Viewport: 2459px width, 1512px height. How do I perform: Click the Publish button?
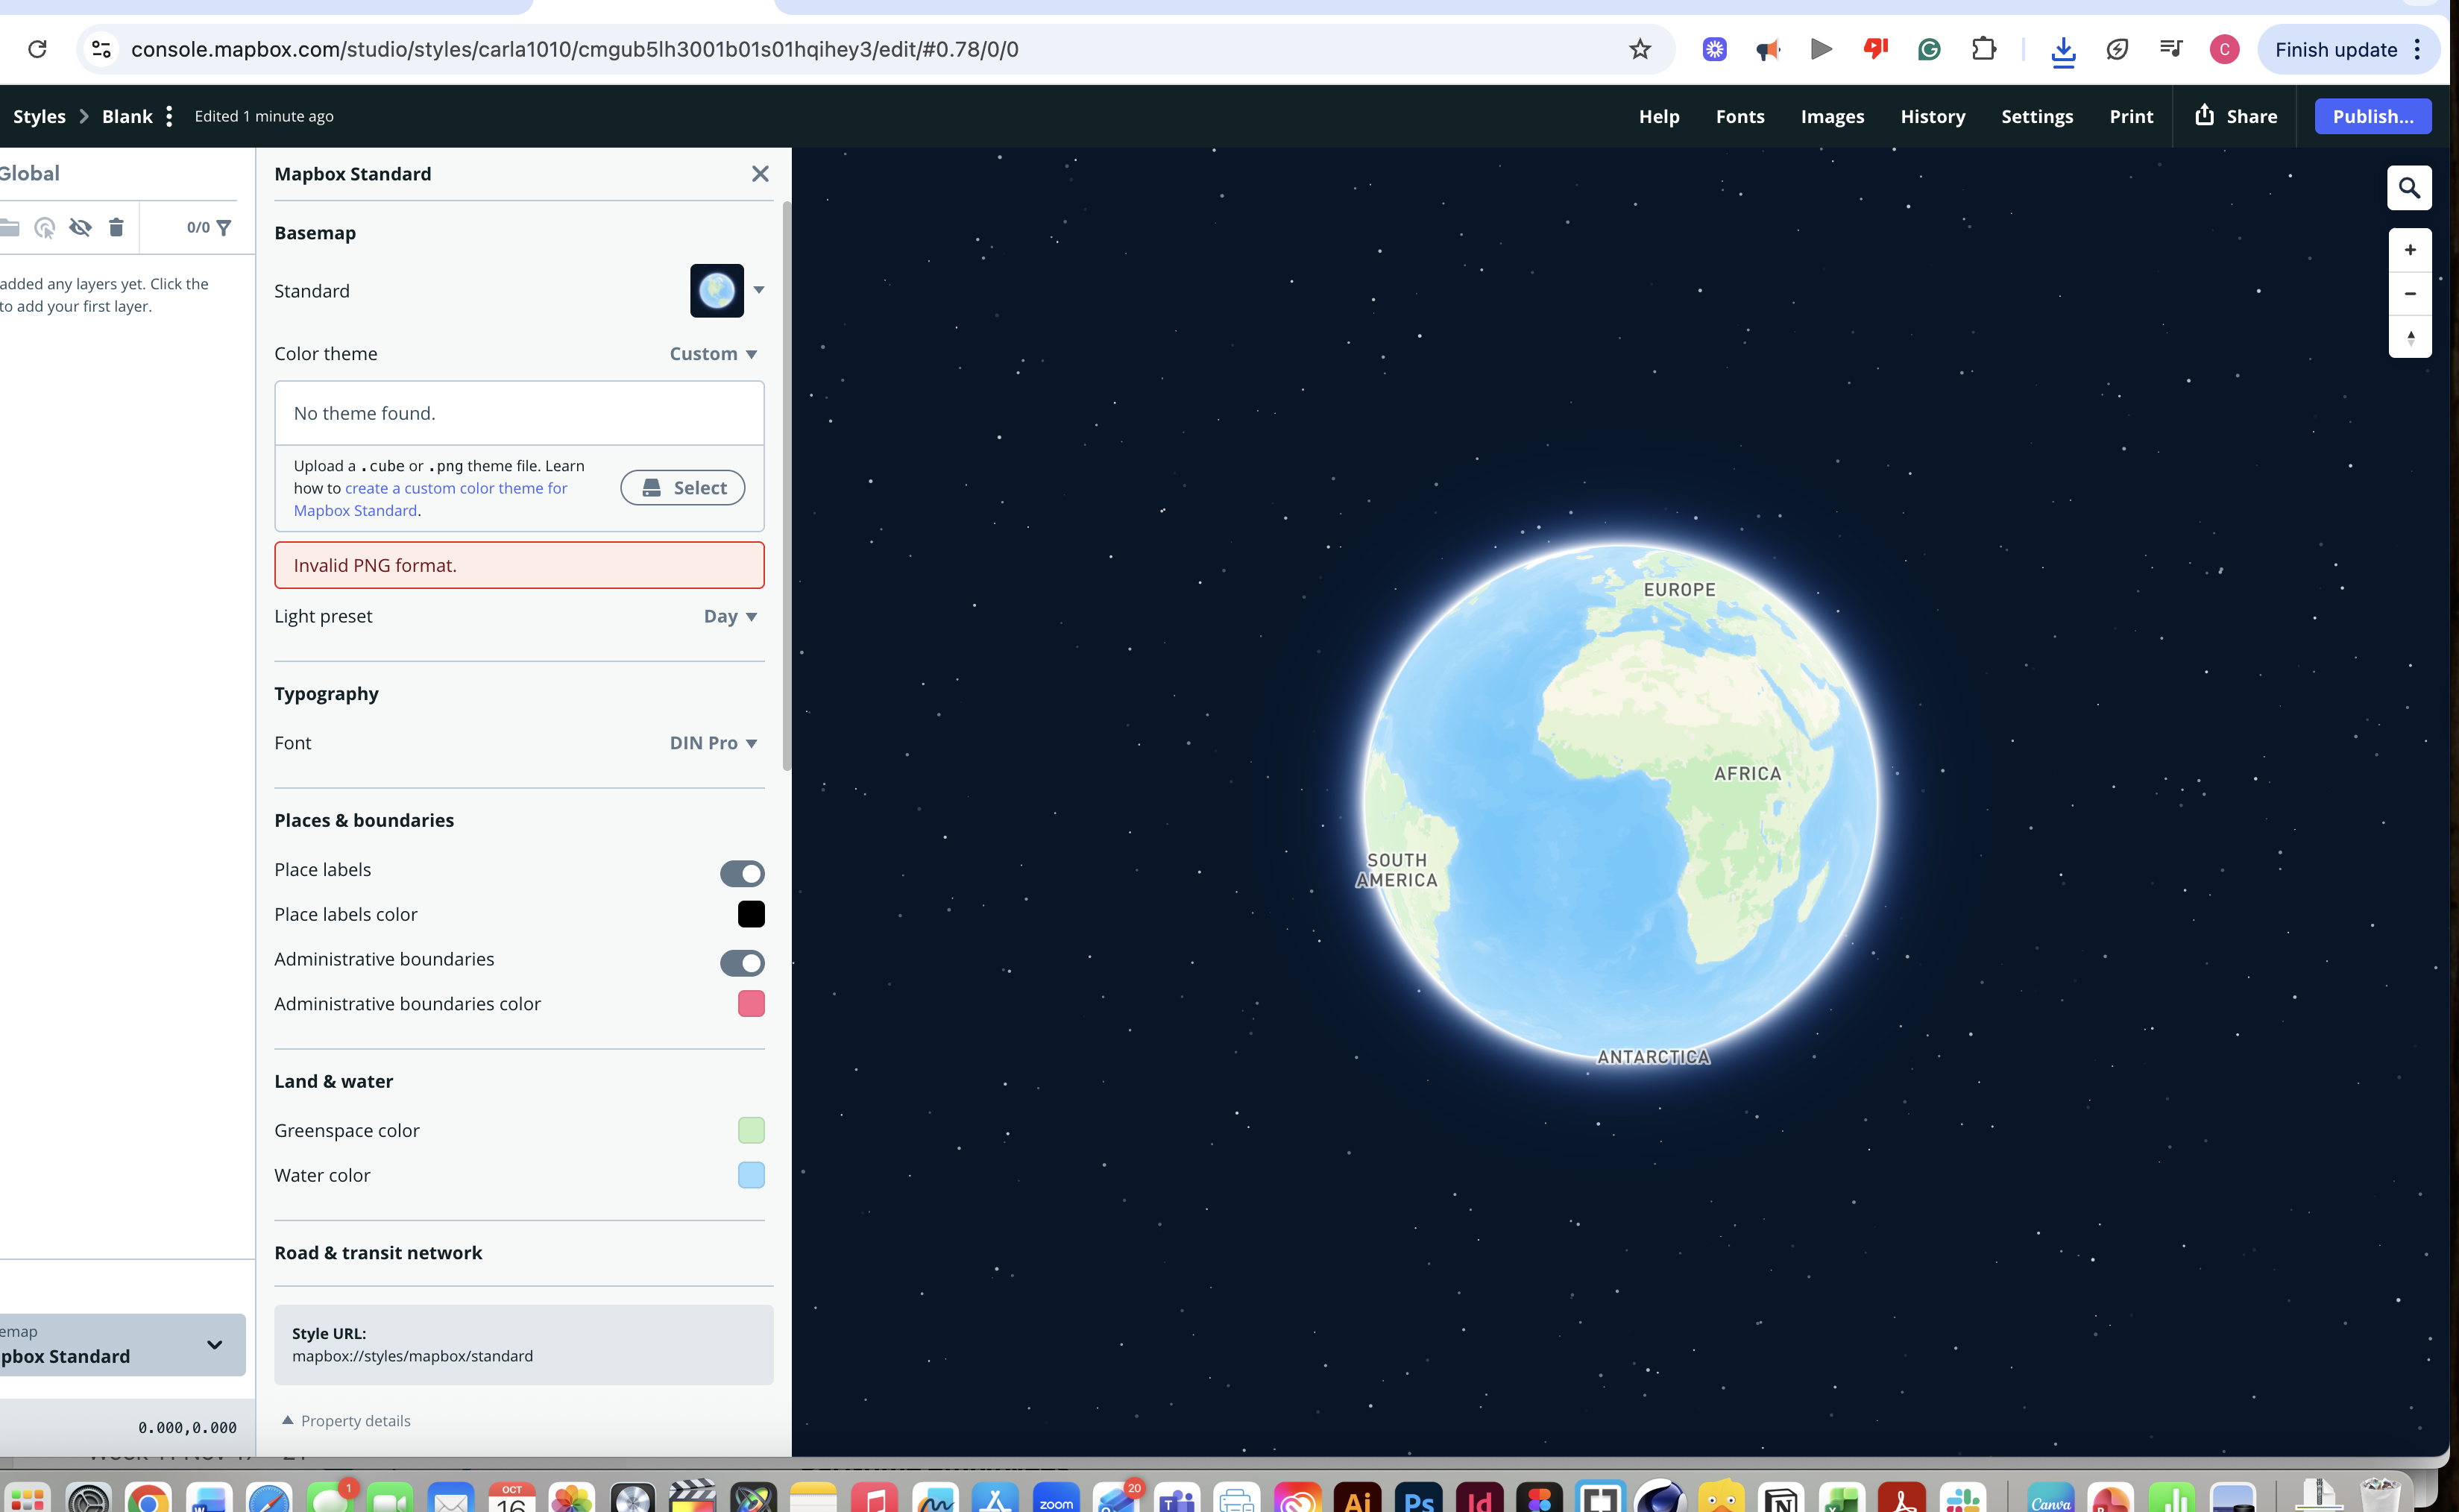coord(2372,115)
